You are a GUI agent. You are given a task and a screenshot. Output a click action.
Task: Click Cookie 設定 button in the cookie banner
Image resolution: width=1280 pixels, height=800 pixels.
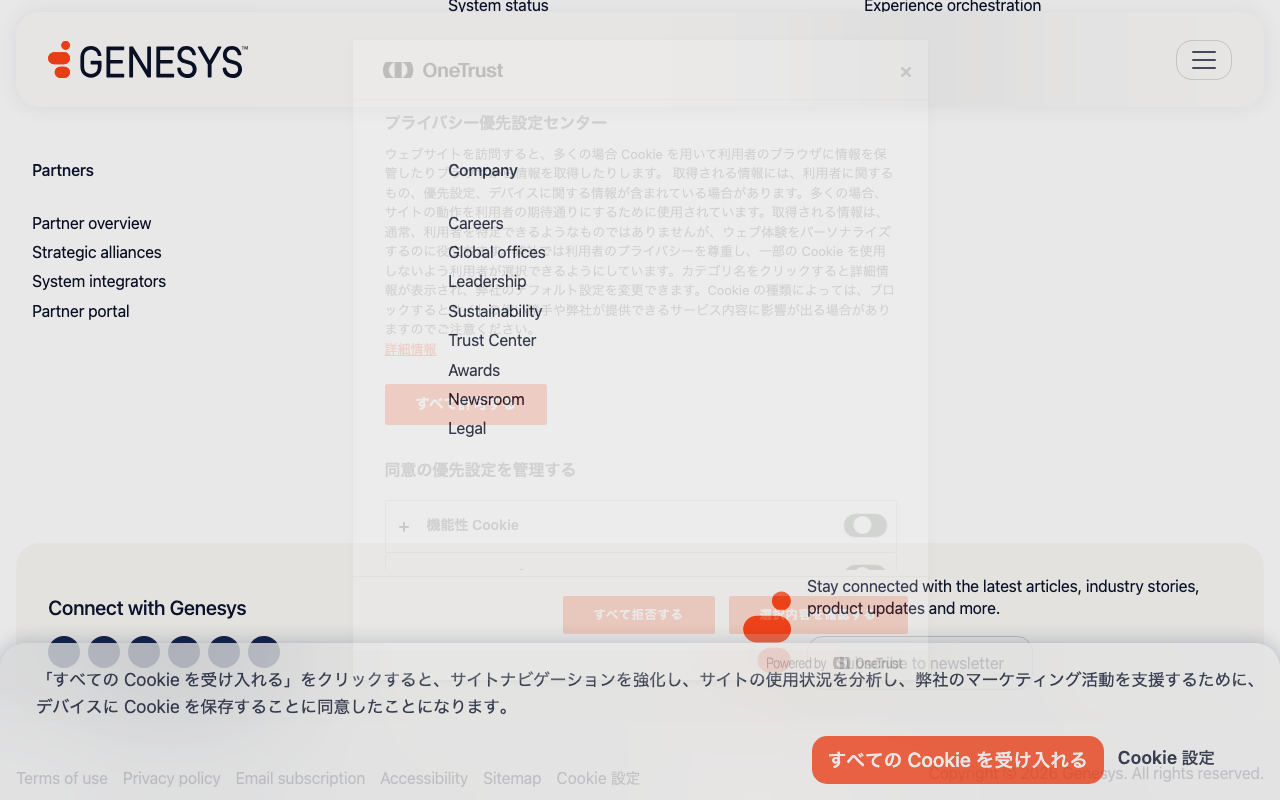pyautogui.click(x=1166, y=758)
